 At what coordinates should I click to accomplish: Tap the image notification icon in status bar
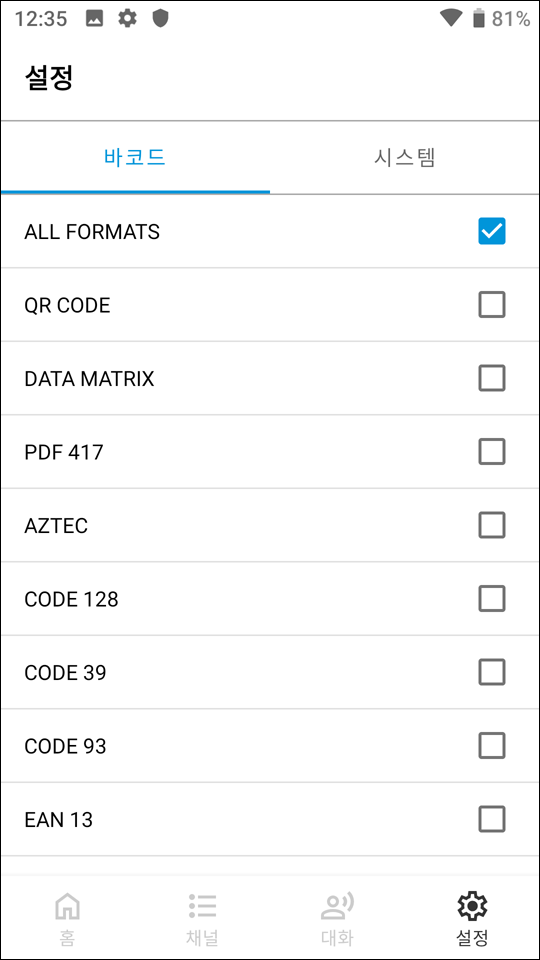(94, 19)
